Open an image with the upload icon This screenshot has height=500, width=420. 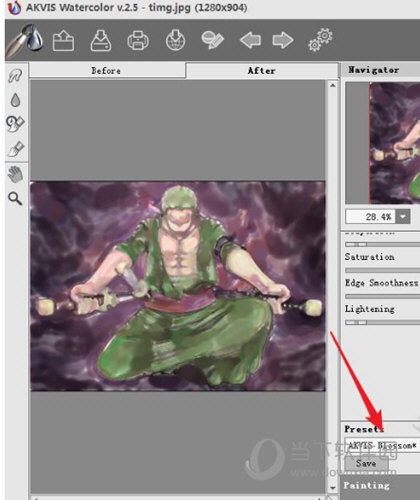[x=63, y=41]
